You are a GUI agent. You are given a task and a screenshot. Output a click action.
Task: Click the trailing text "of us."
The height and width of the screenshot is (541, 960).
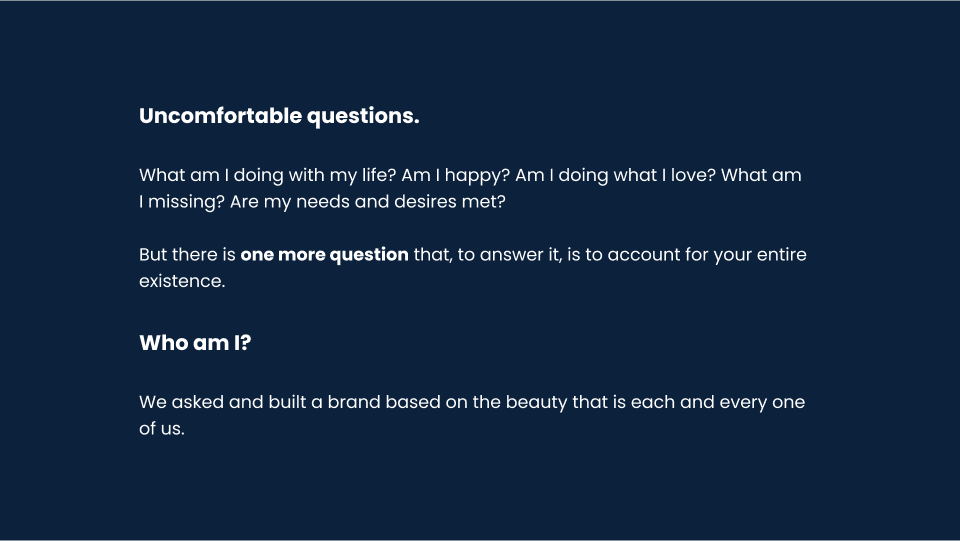[162, 430]
